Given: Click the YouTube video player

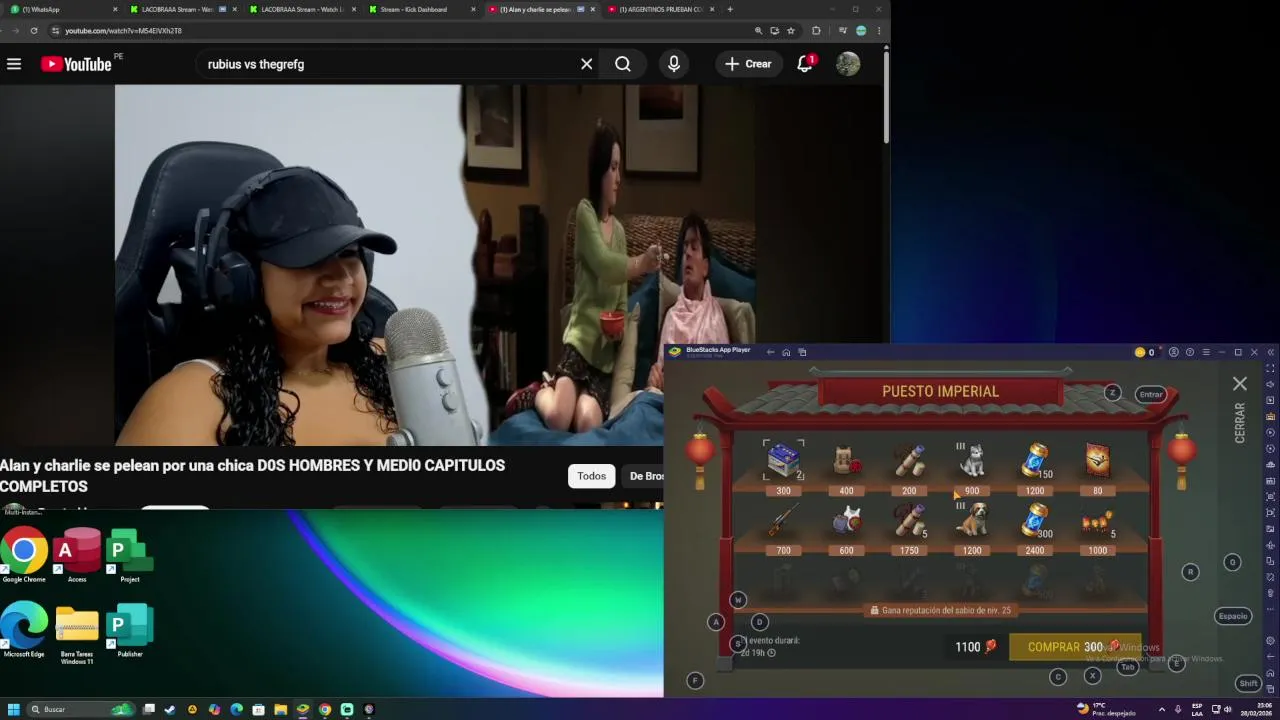Looking at the screenshot, I should 435,265.
